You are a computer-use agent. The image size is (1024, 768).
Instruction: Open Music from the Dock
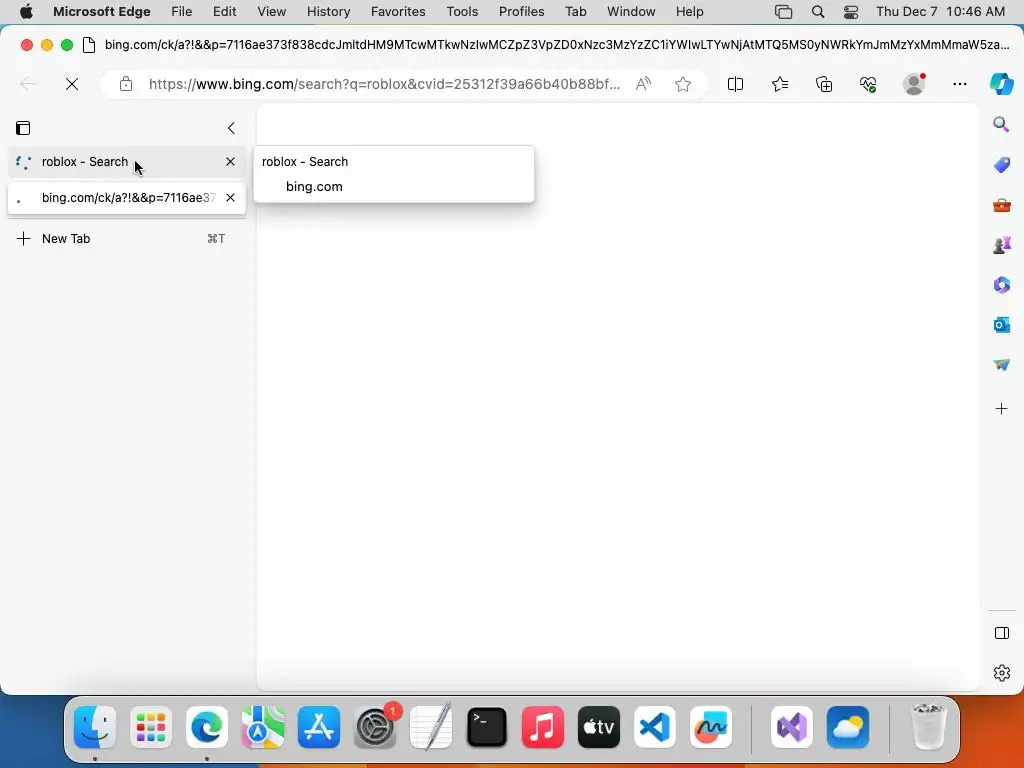click(543, 727)
